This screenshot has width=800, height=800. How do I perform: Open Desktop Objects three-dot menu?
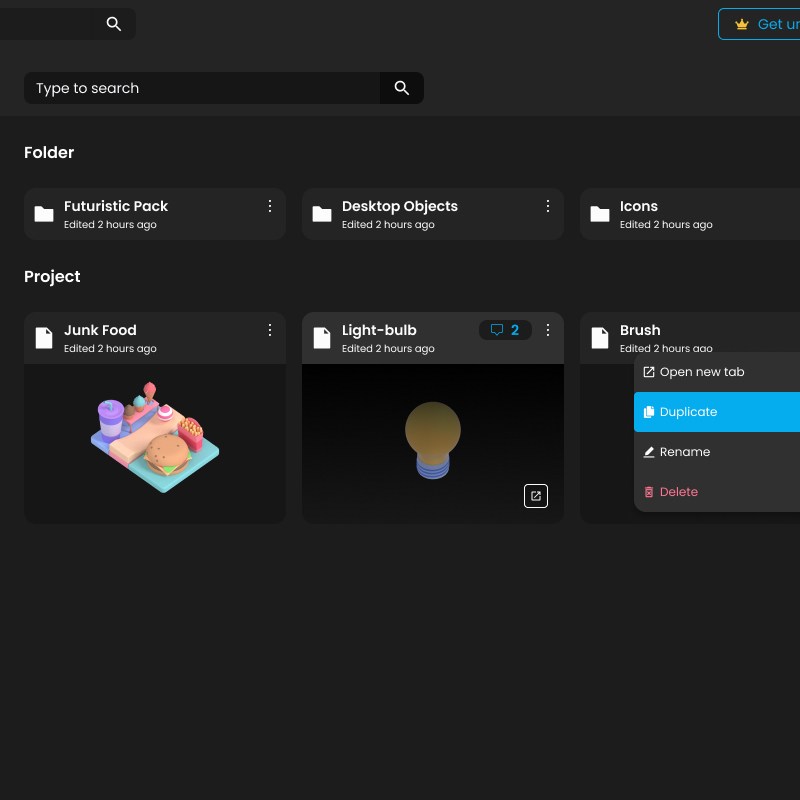click(548, 206)
